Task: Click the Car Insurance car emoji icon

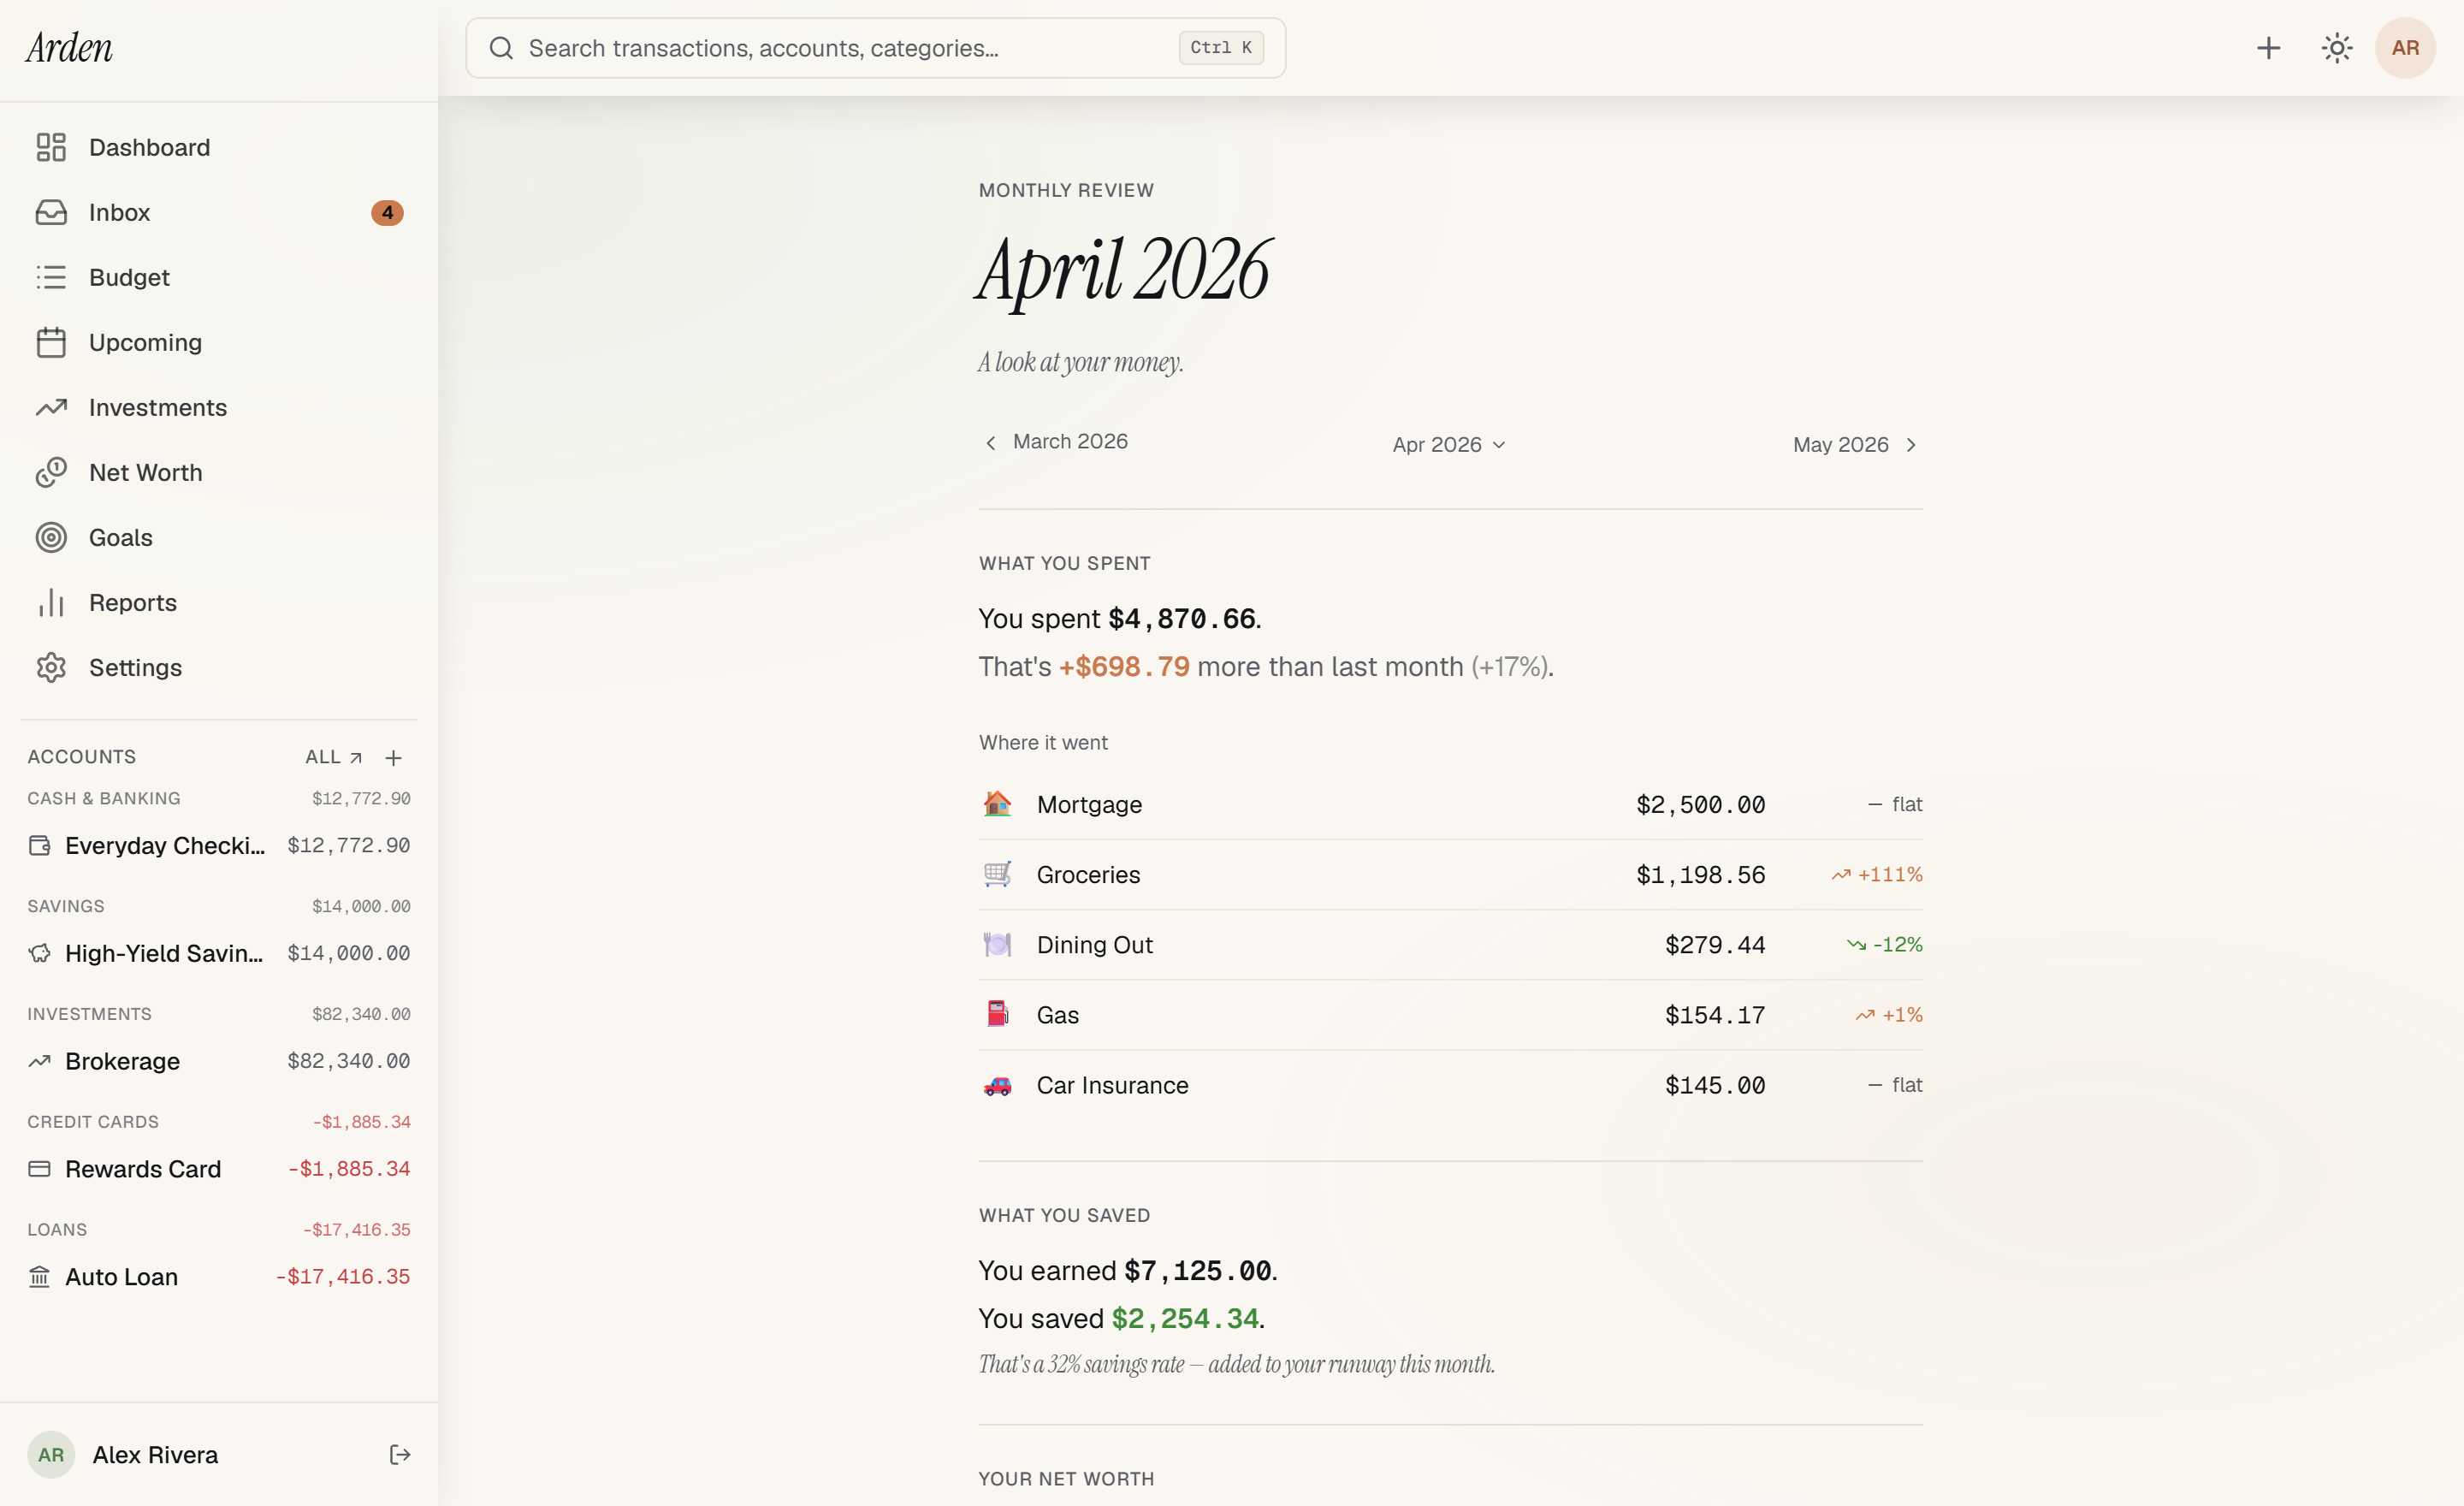Action: click(997, 1085)
